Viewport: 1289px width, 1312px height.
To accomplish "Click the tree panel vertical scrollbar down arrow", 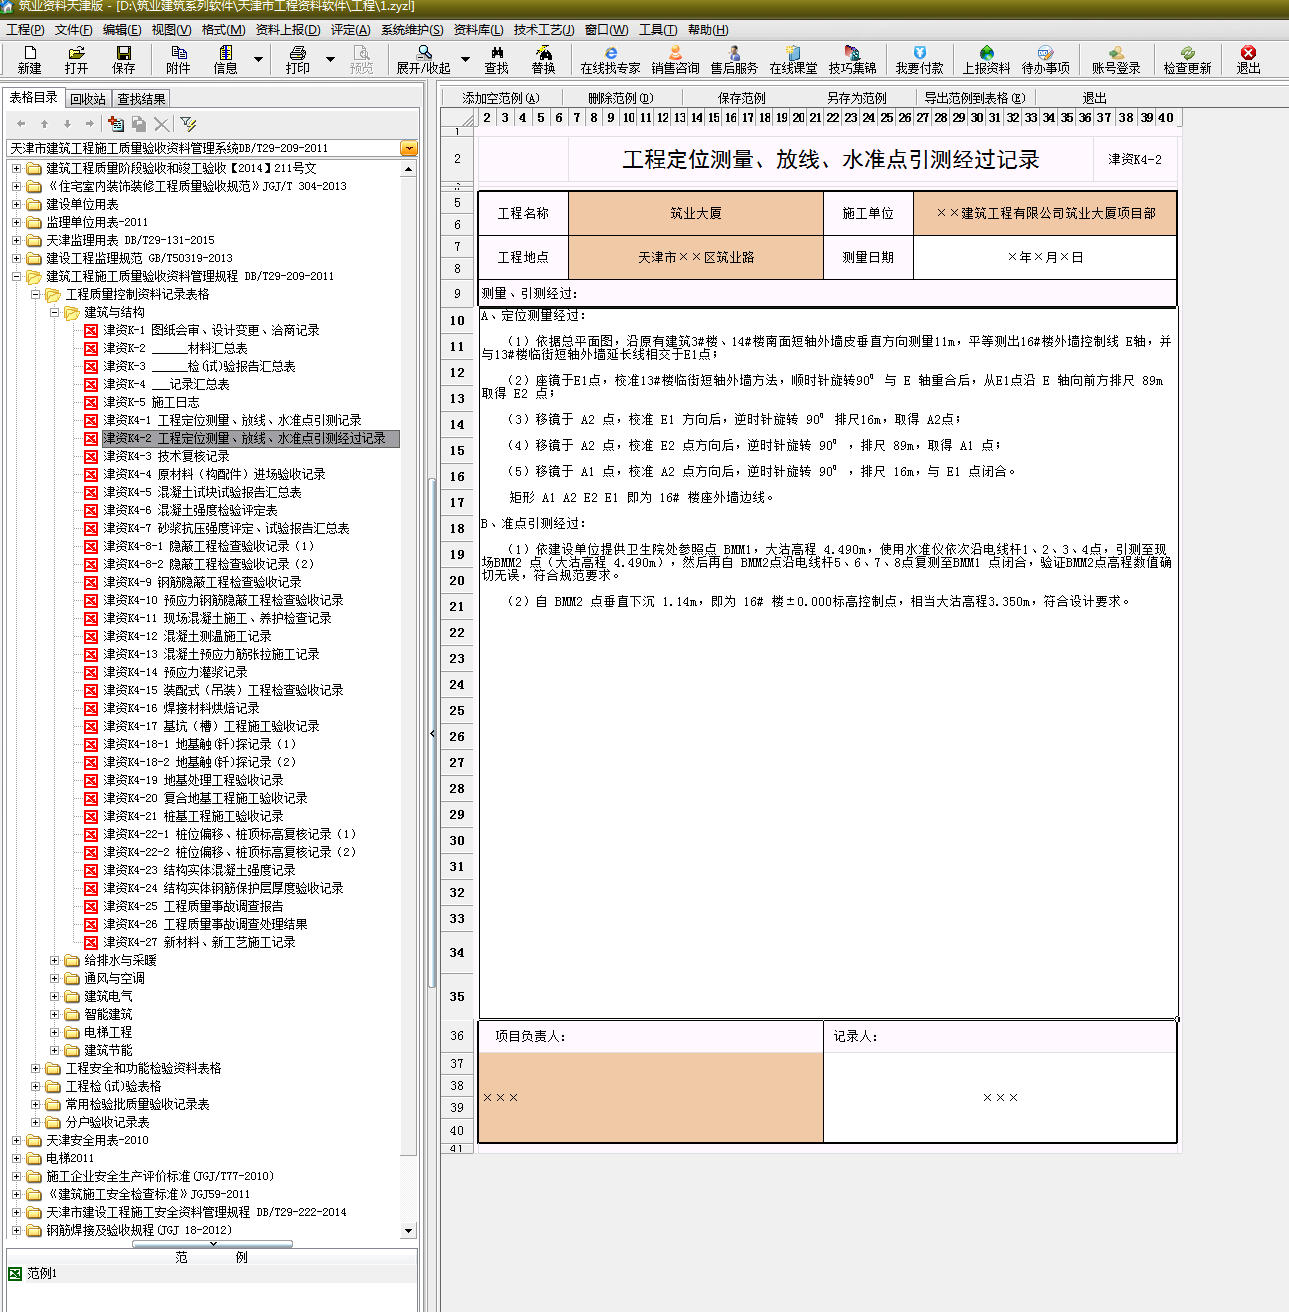I will pos(408,1230).
